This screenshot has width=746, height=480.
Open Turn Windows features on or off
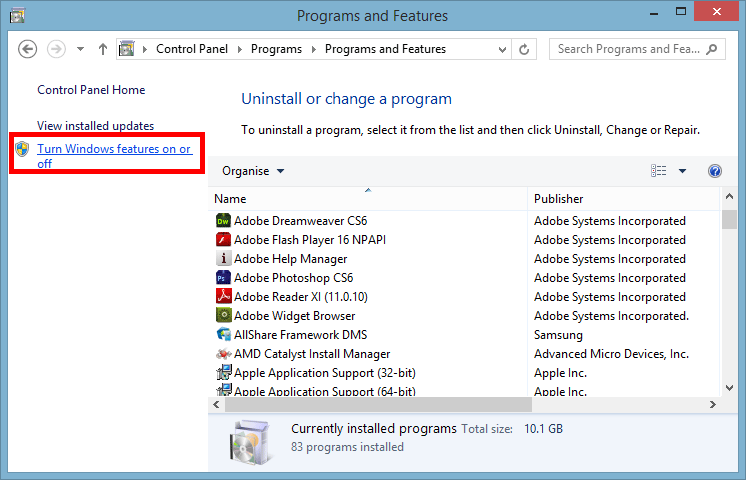114,156
